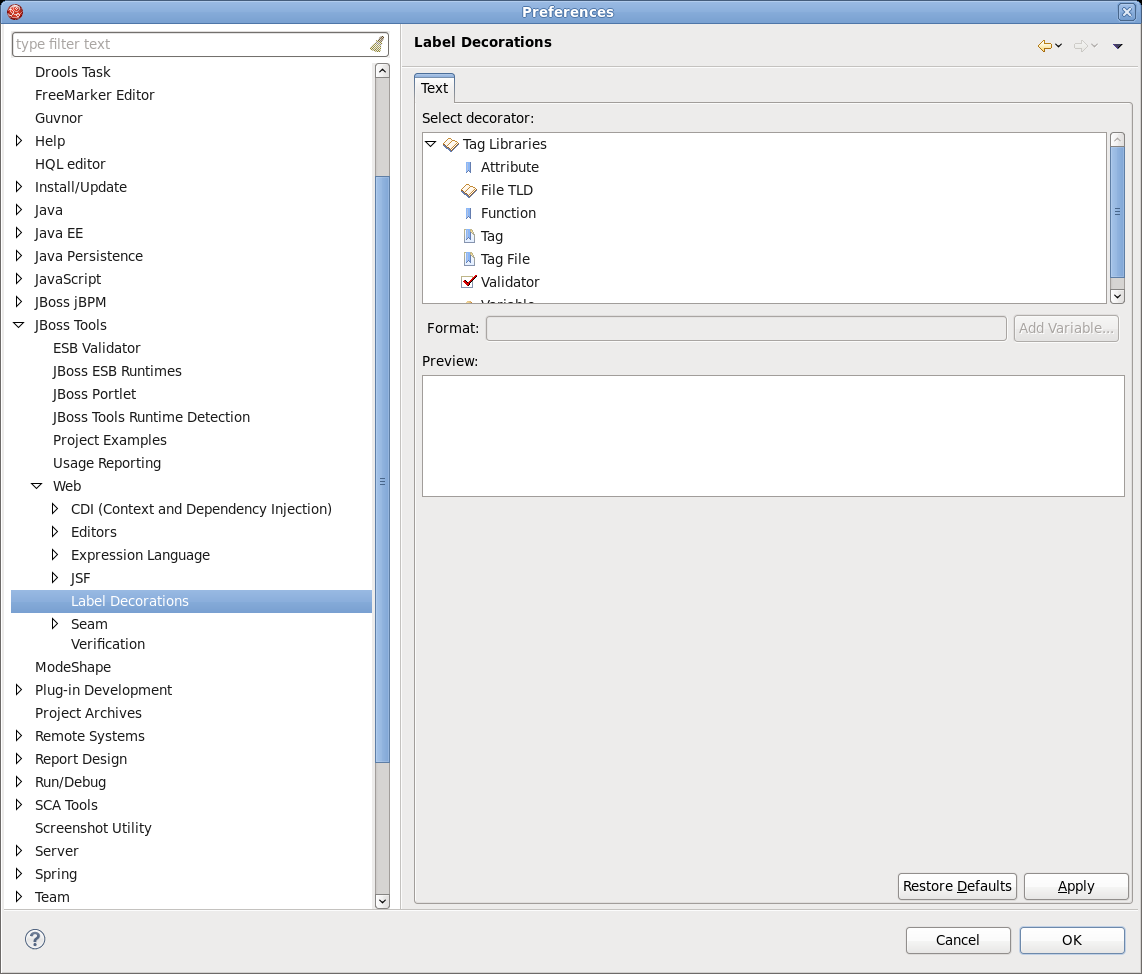
Task: Collapse the JBoss Tools tree node
Action: (x=19, y=325)
